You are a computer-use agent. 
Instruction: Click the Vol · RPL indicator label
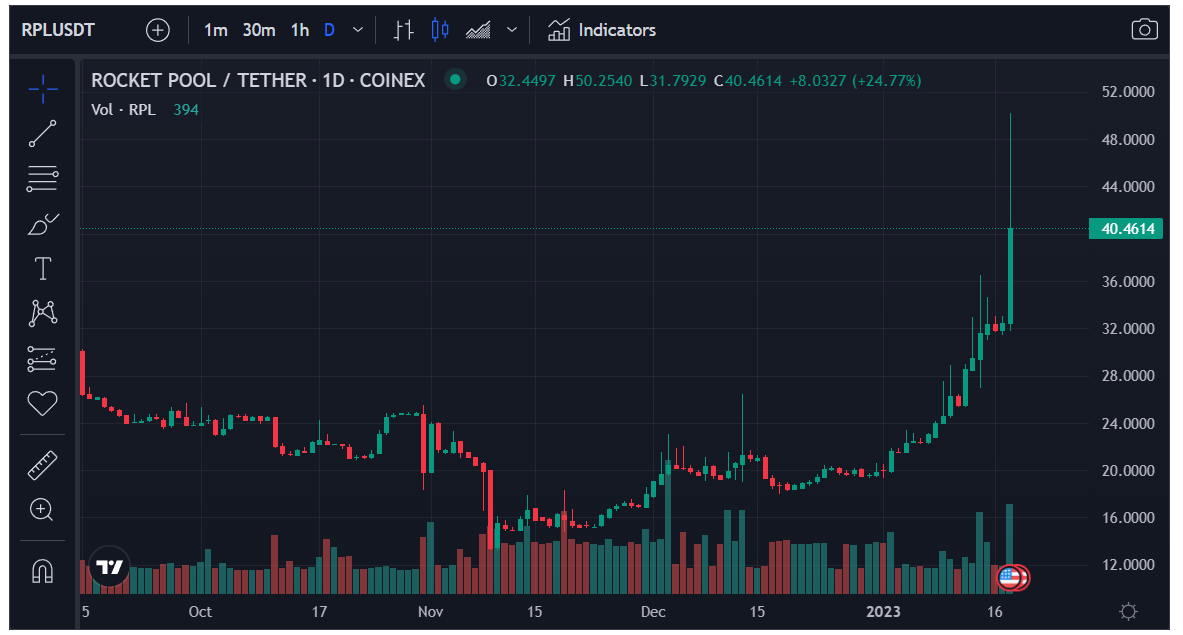coord(123,109)
